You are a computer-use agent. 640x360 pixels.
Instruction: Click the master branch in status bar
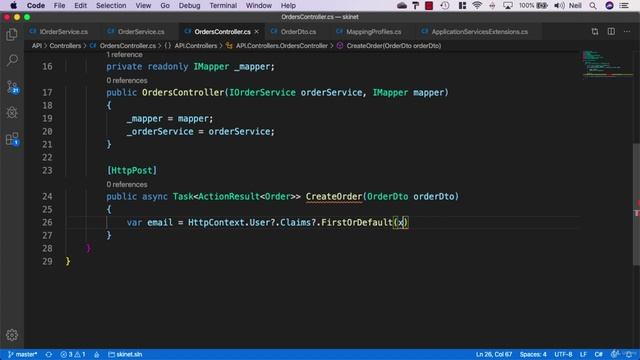22,354
